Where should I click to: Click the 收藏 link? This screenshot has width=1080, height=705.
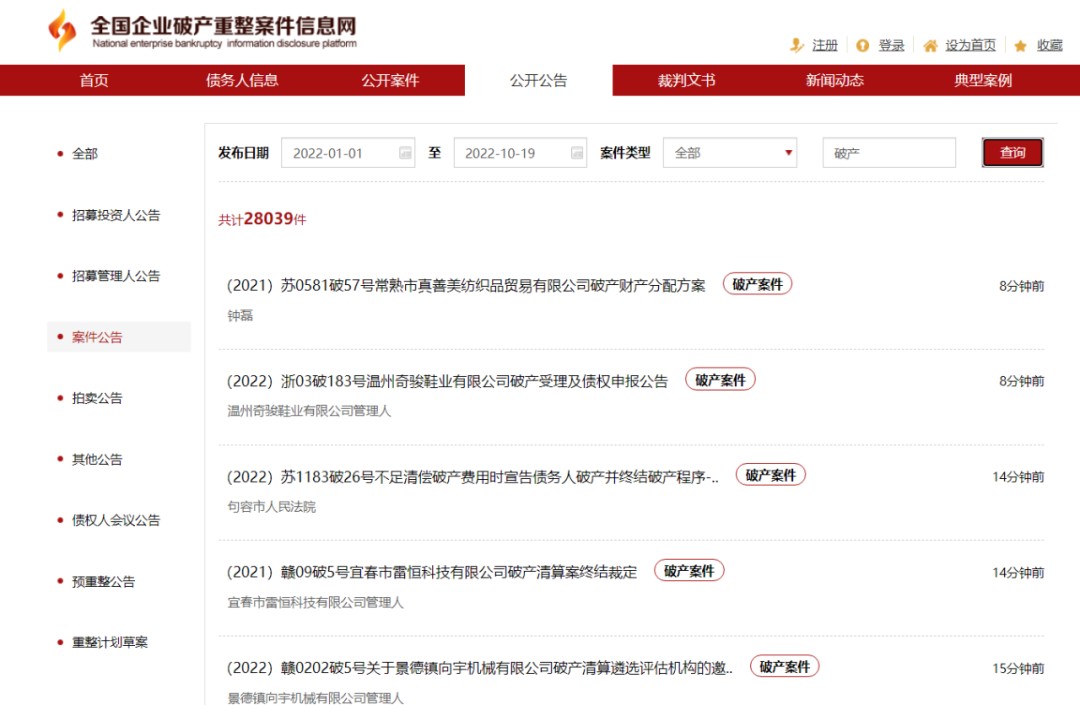pos(1050,45)
